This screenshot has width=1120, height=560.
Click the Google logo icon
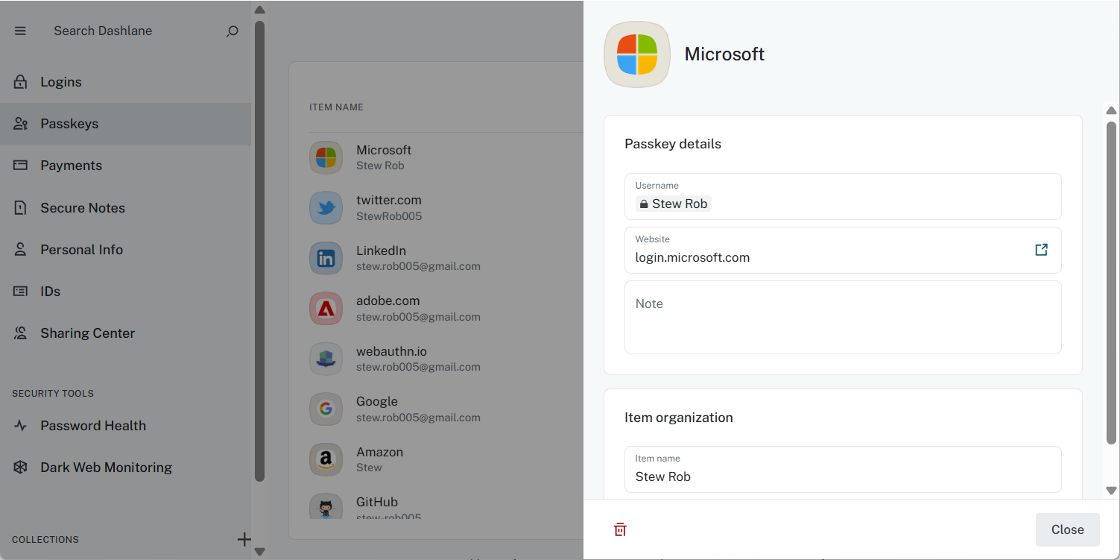[326, 409]
